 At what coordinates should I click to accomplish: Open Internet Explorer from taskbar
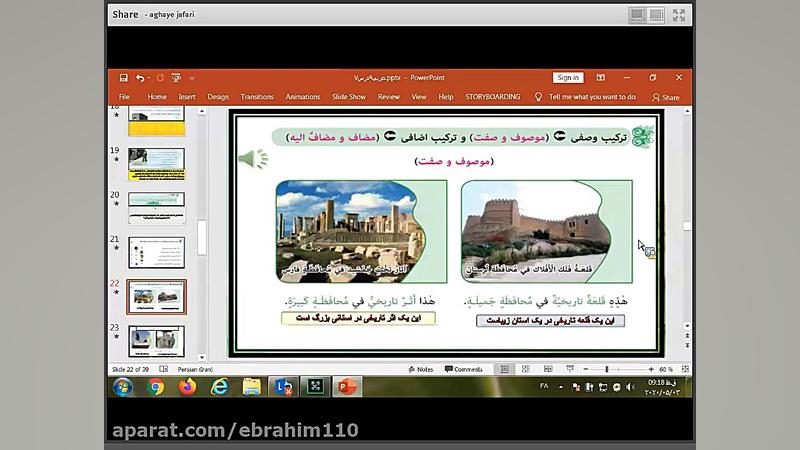point(219,387)
